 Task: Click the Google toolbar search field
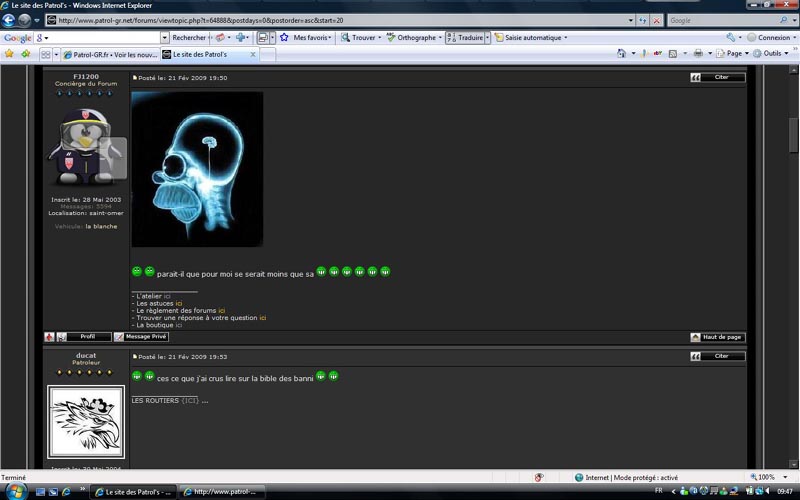[97, 37]
